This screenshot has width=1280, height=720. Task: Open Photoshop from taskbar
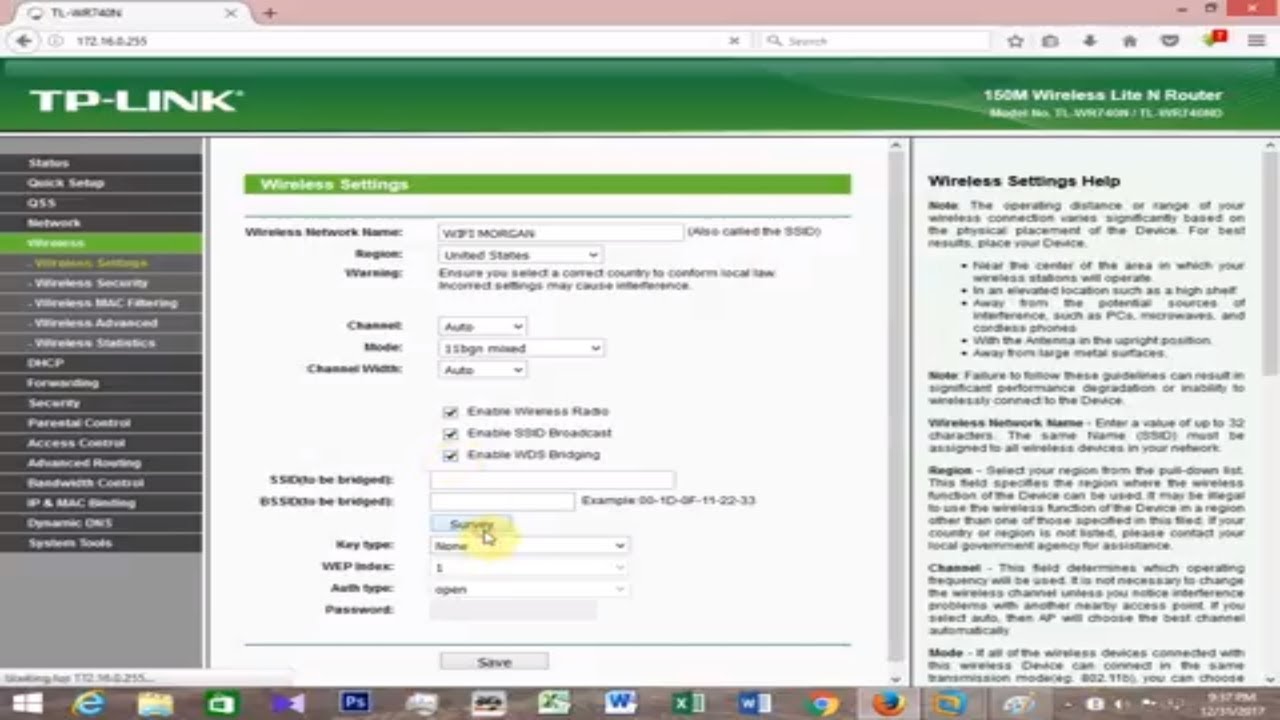coord(354,703)
